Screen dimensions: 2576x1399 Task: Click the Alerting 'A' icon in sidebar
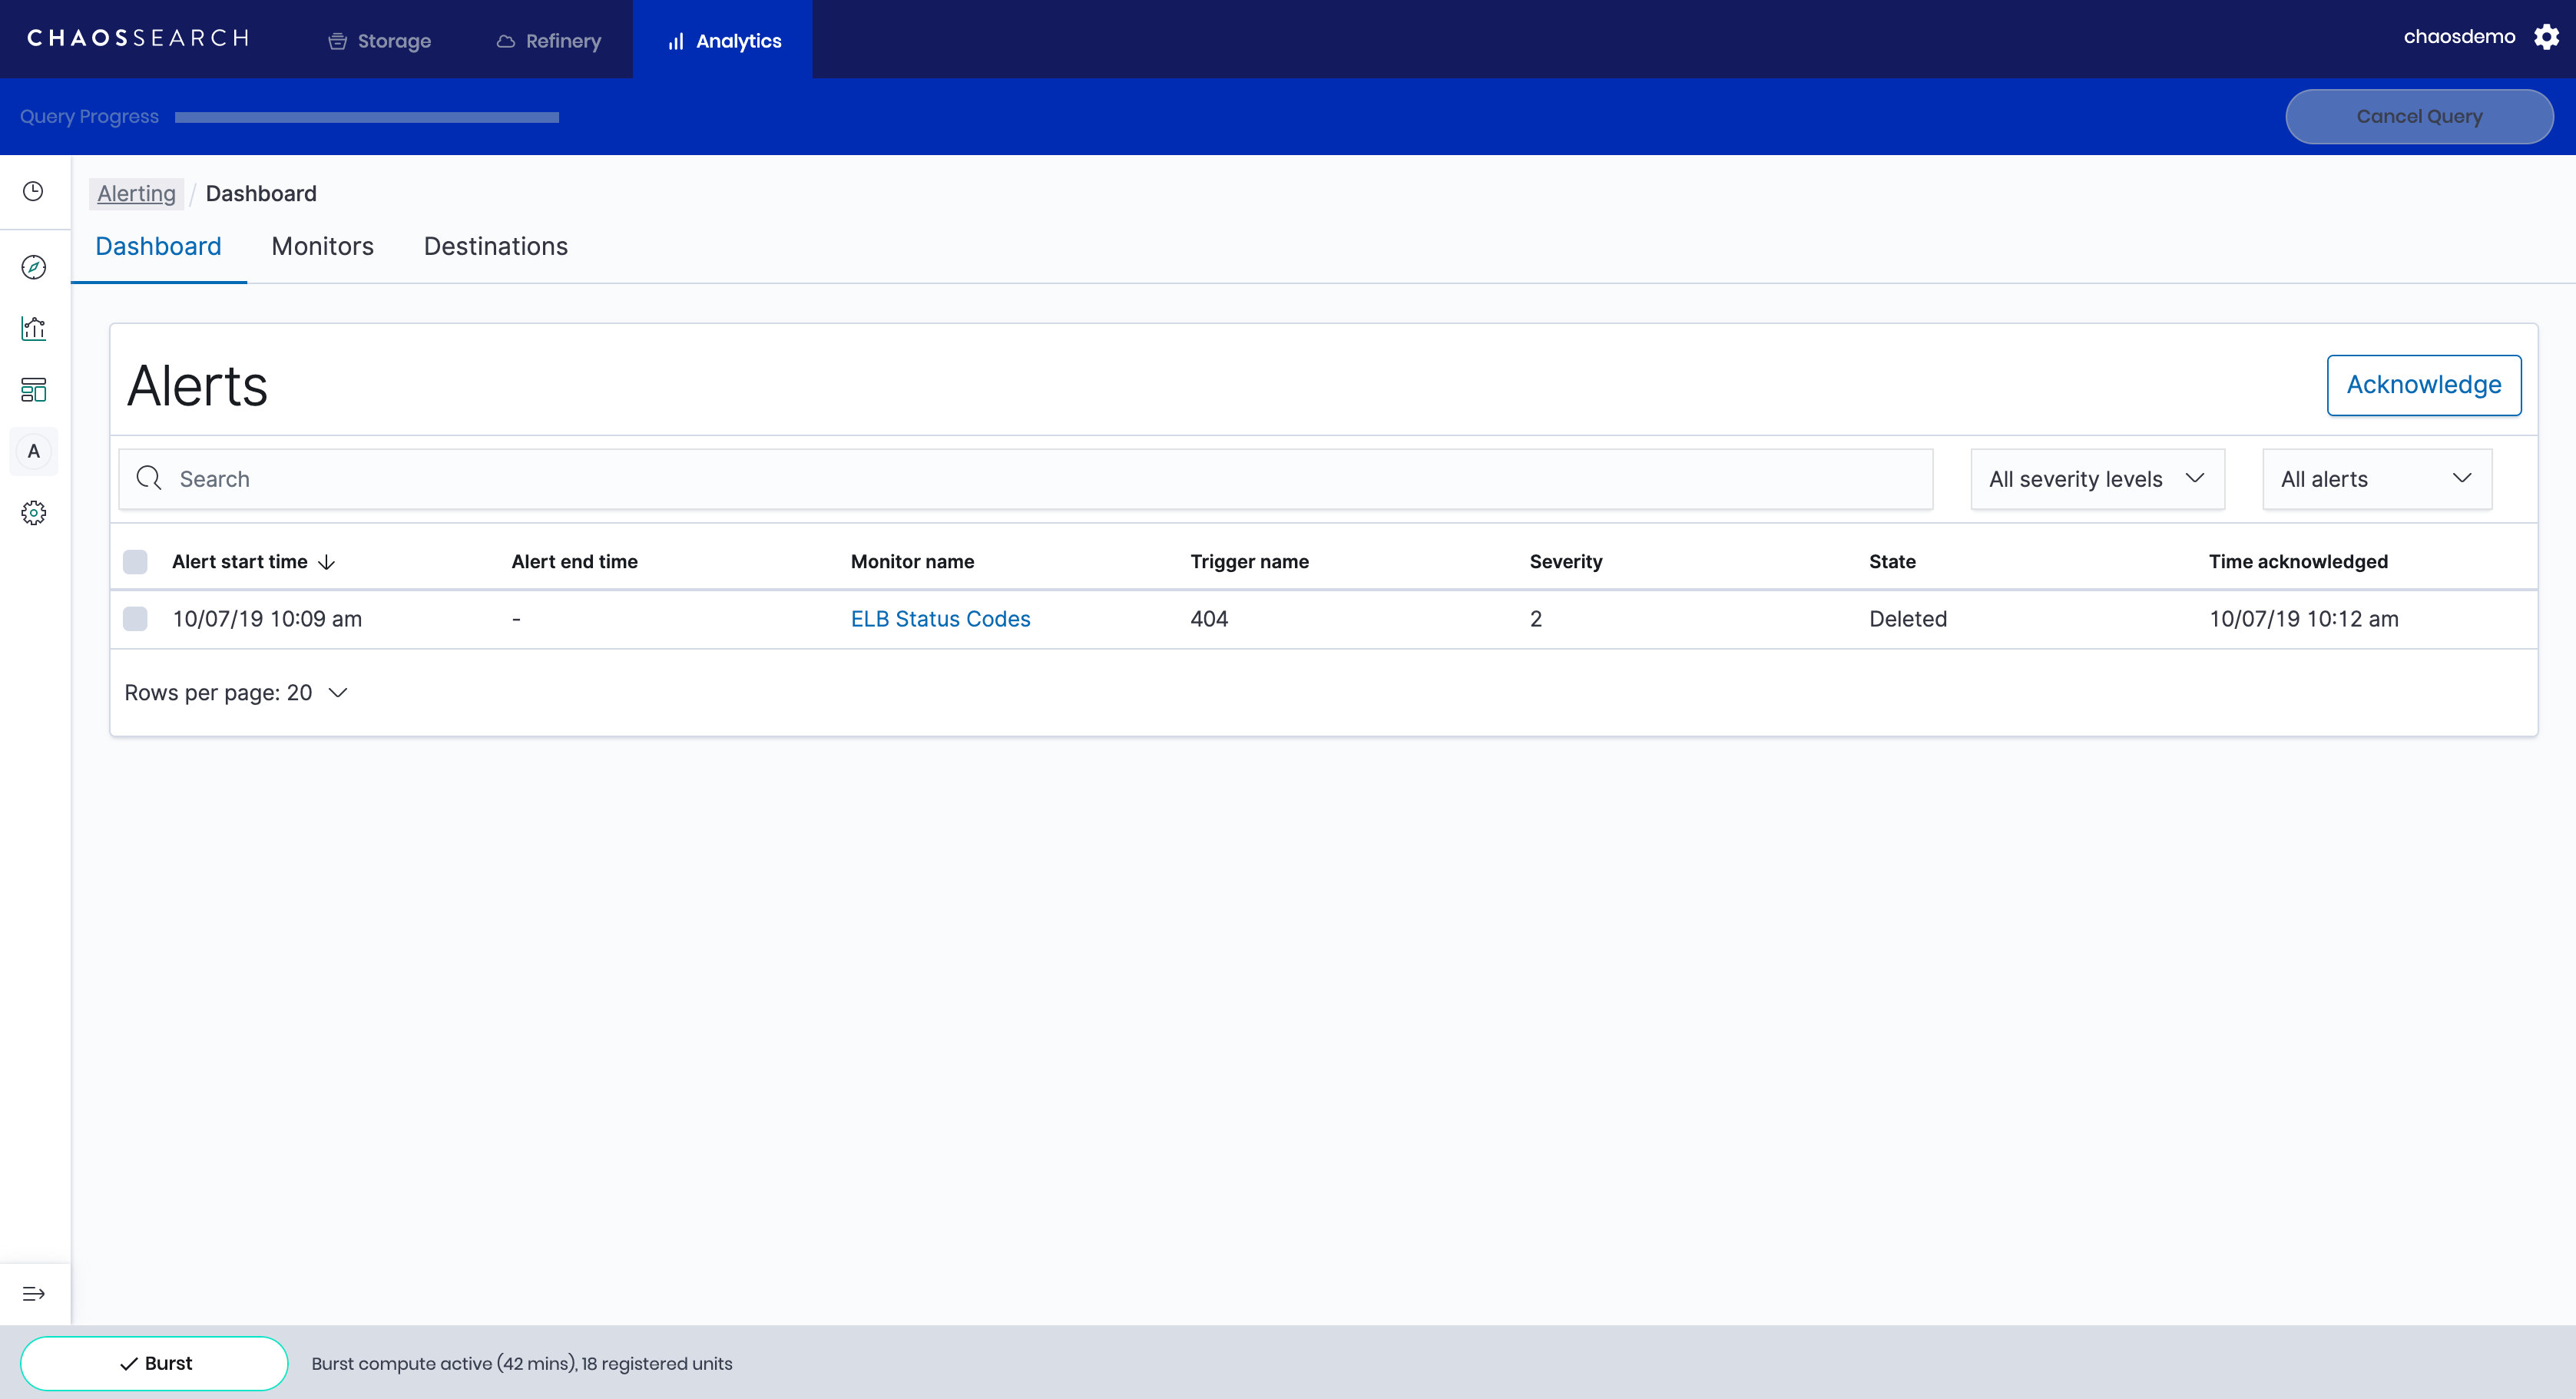33,451
